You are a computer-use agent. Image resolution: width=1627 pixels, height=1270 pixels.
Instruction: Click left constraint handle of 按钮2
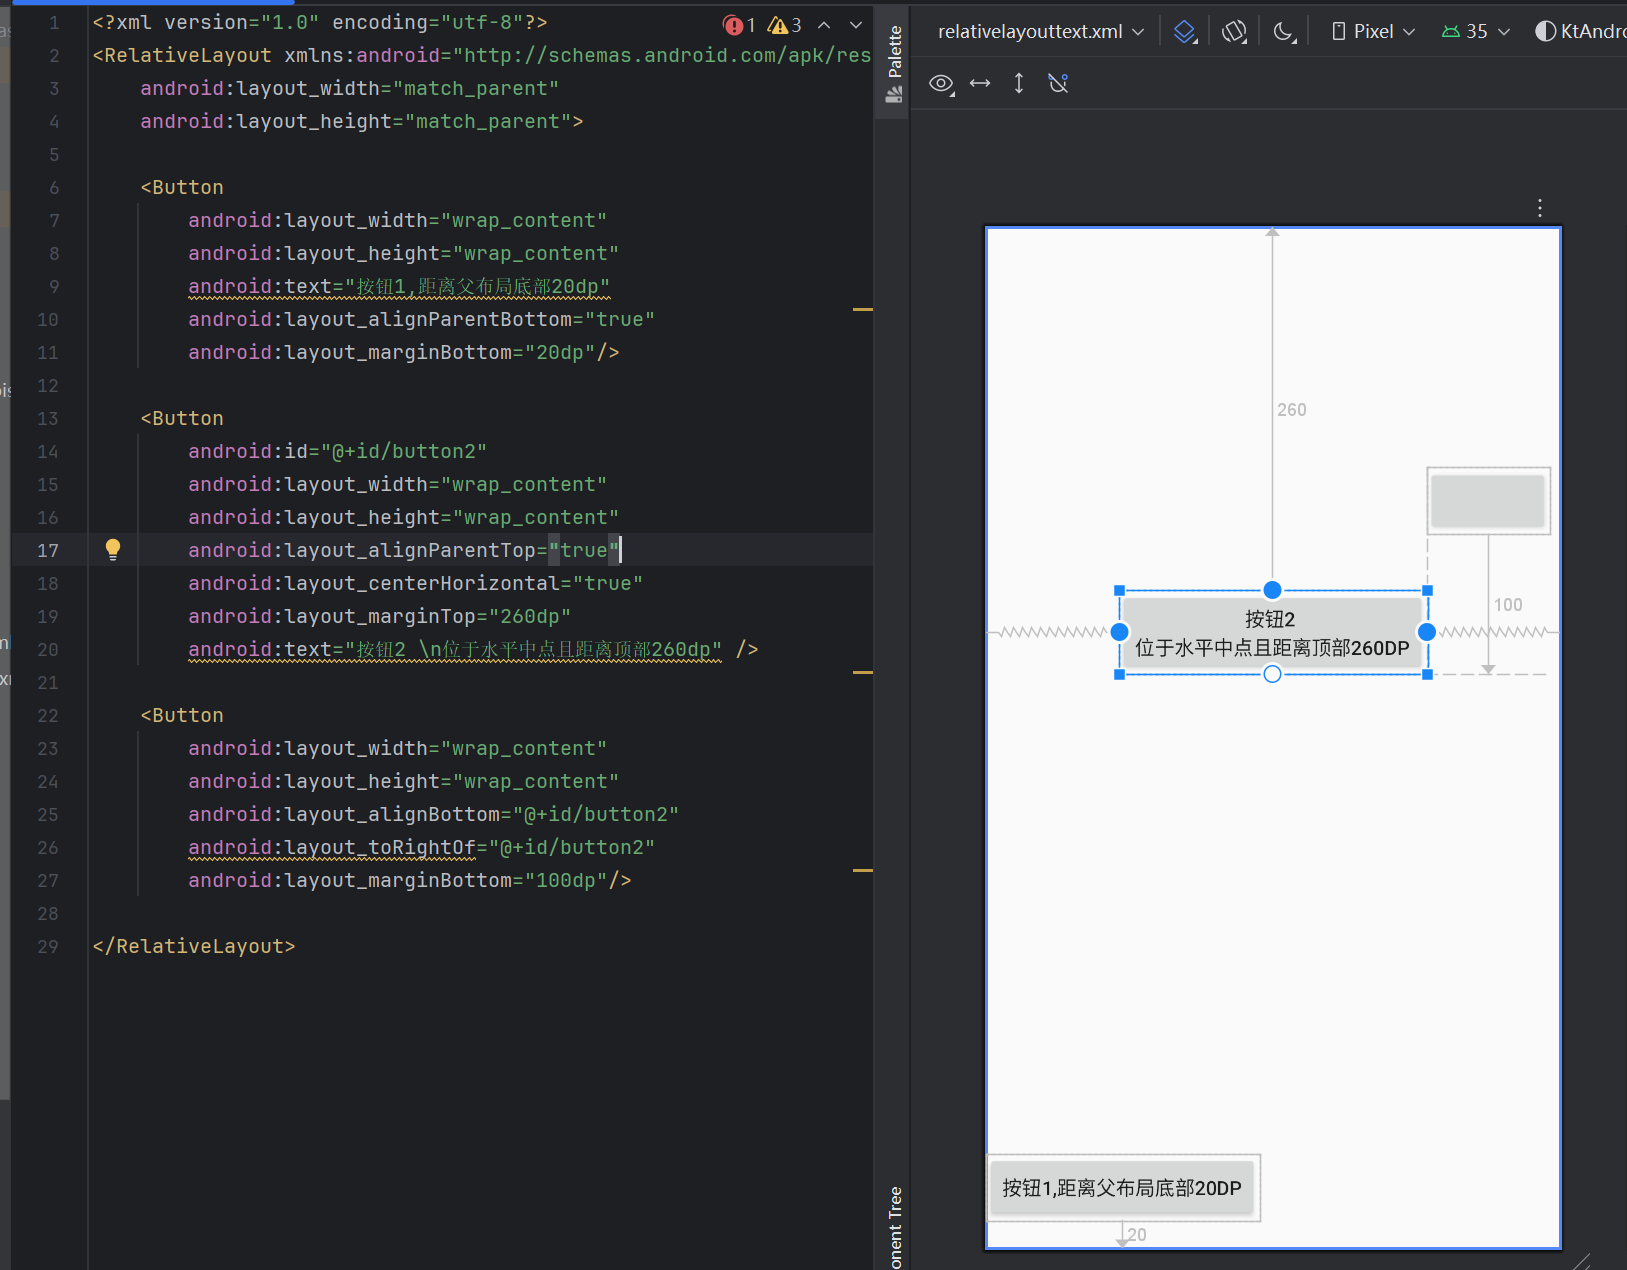point(1119,632)
